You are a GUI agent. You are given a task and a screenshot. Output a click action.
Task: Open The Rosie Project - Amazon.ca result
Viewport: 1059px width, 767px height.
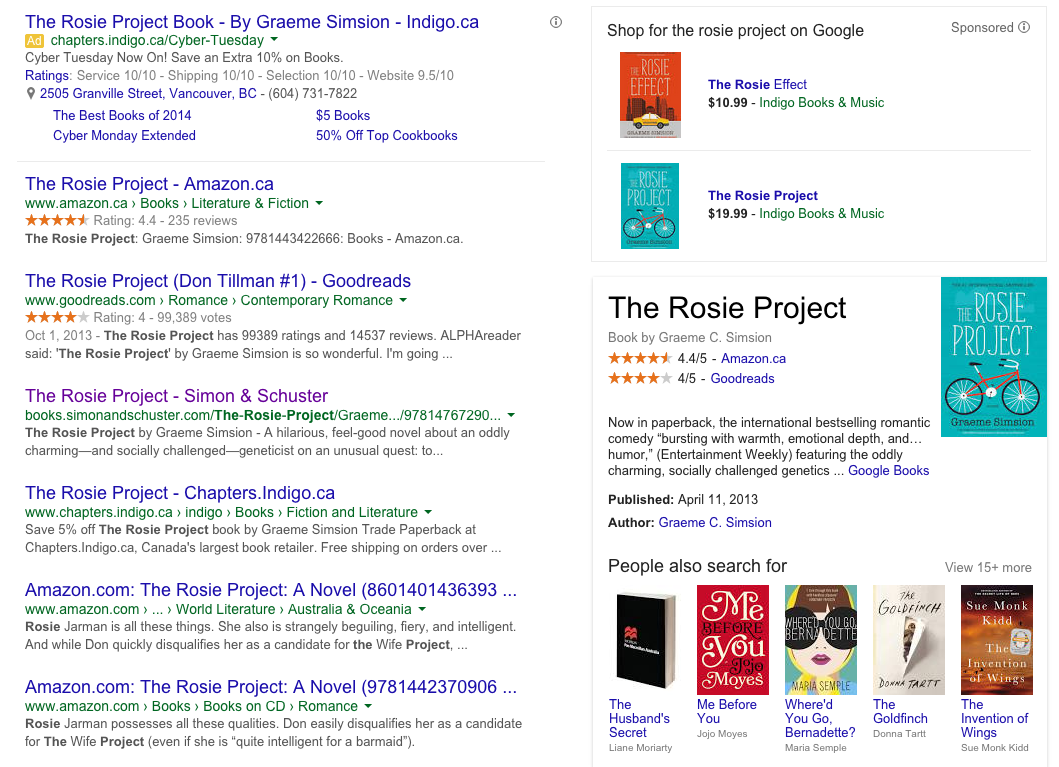(x=149, y=184)
